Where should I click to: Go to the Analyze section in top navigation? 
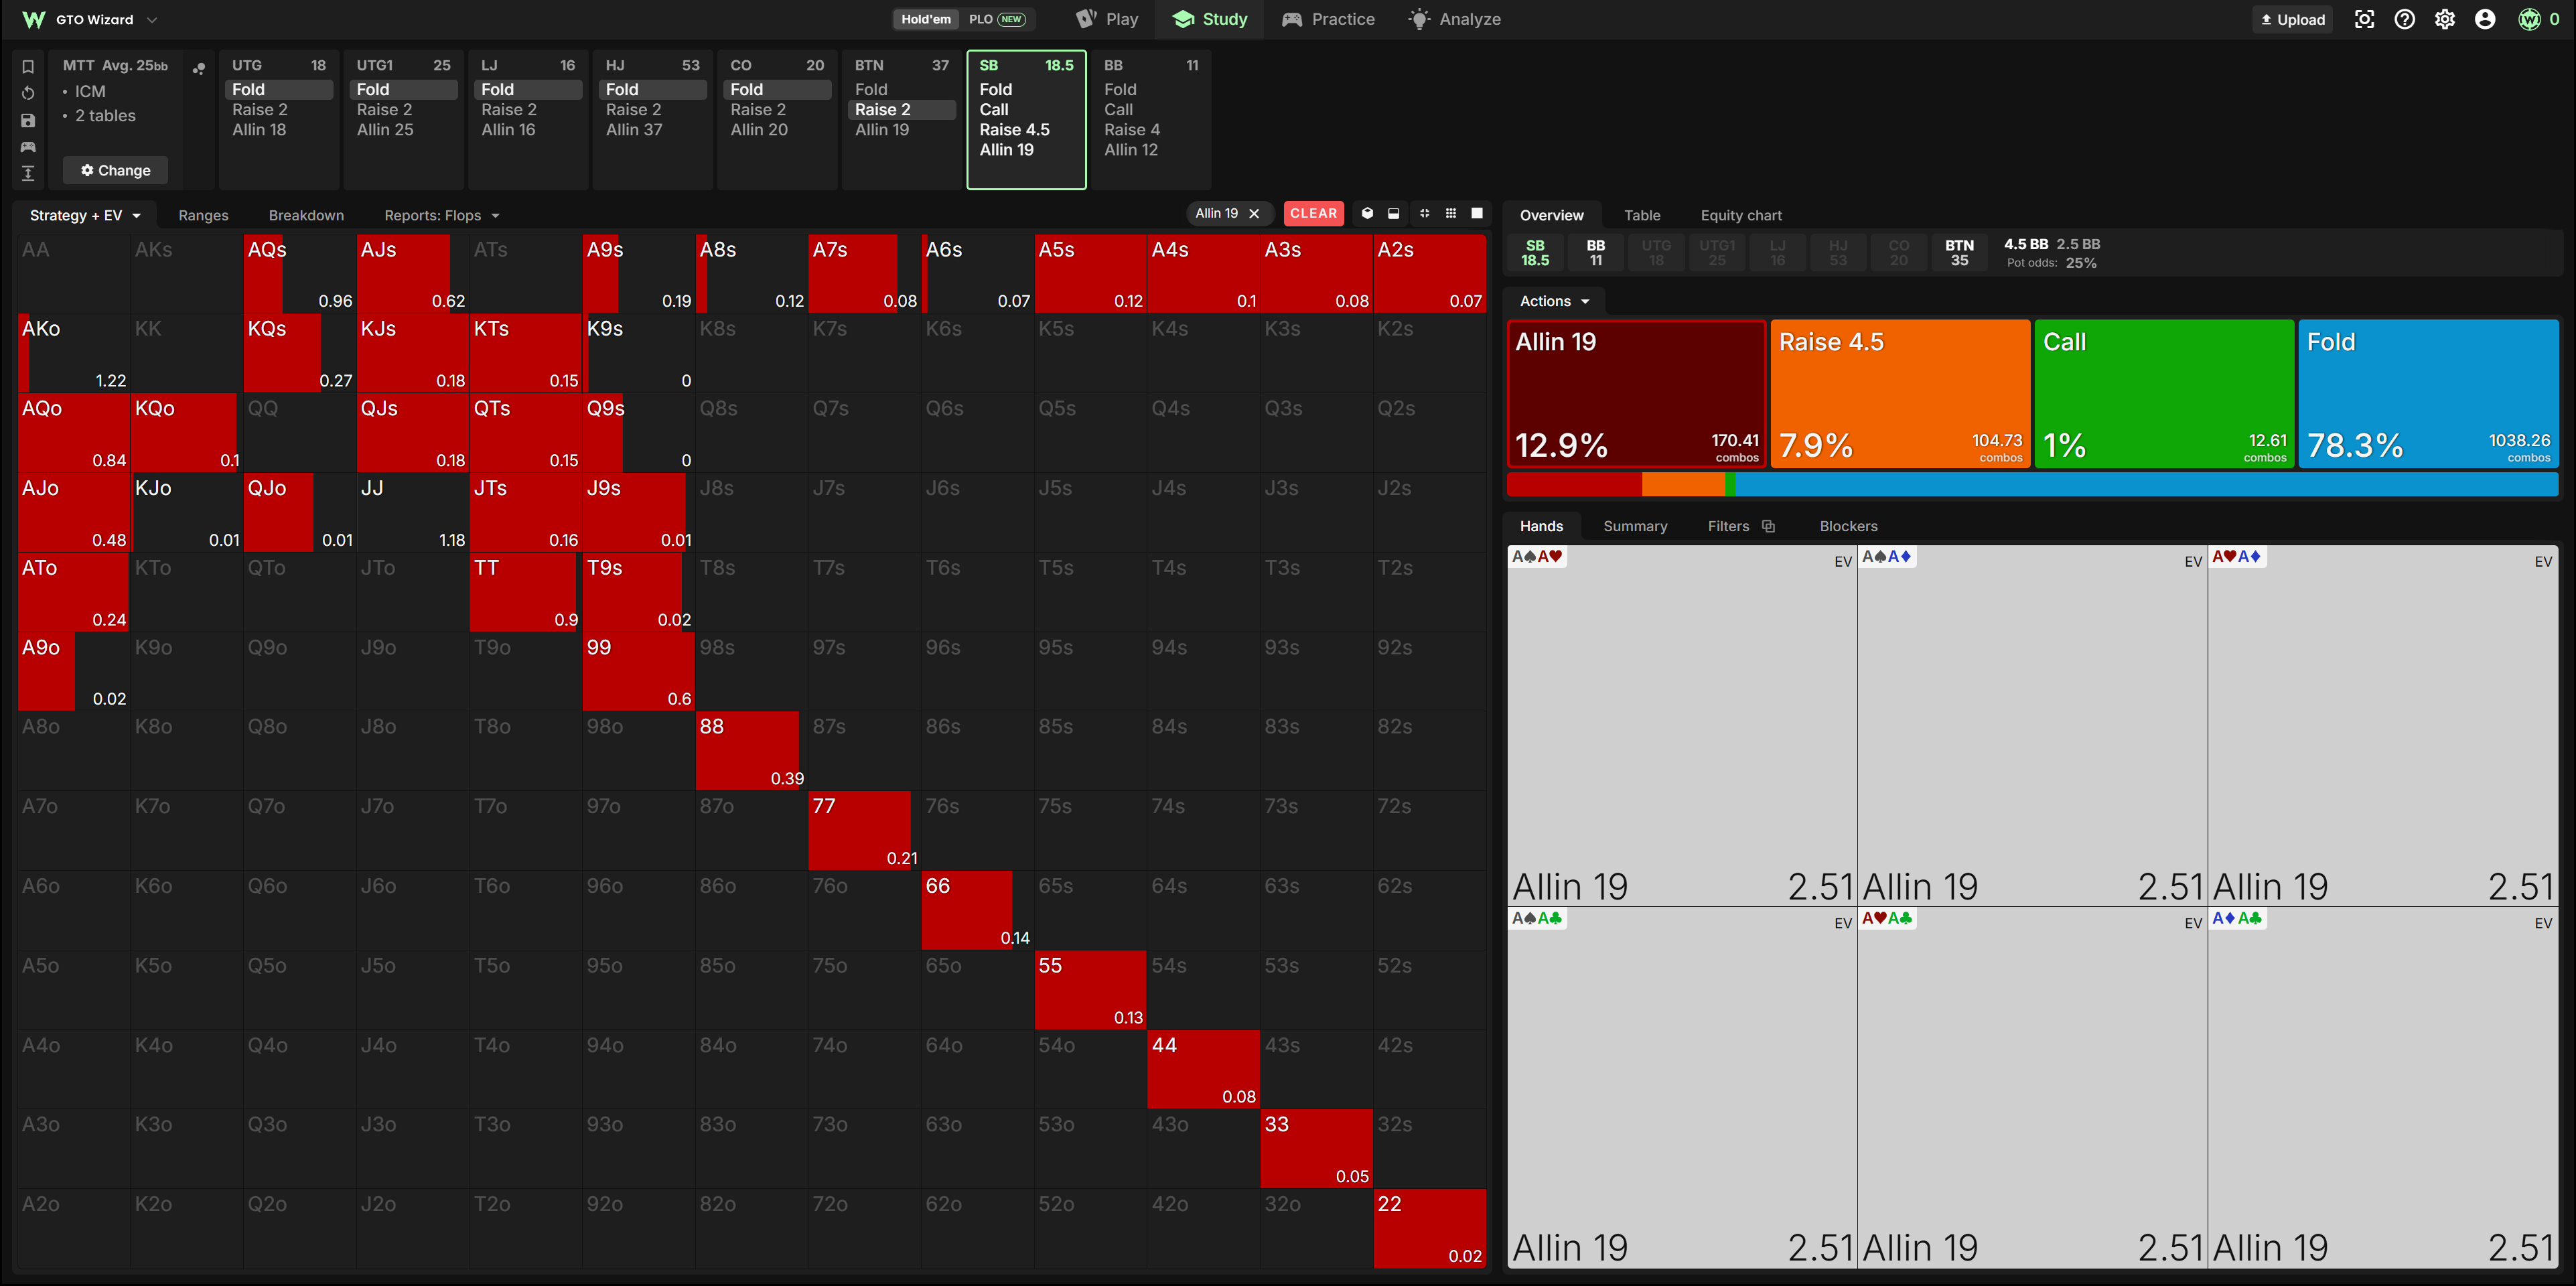click(1454, 19)
